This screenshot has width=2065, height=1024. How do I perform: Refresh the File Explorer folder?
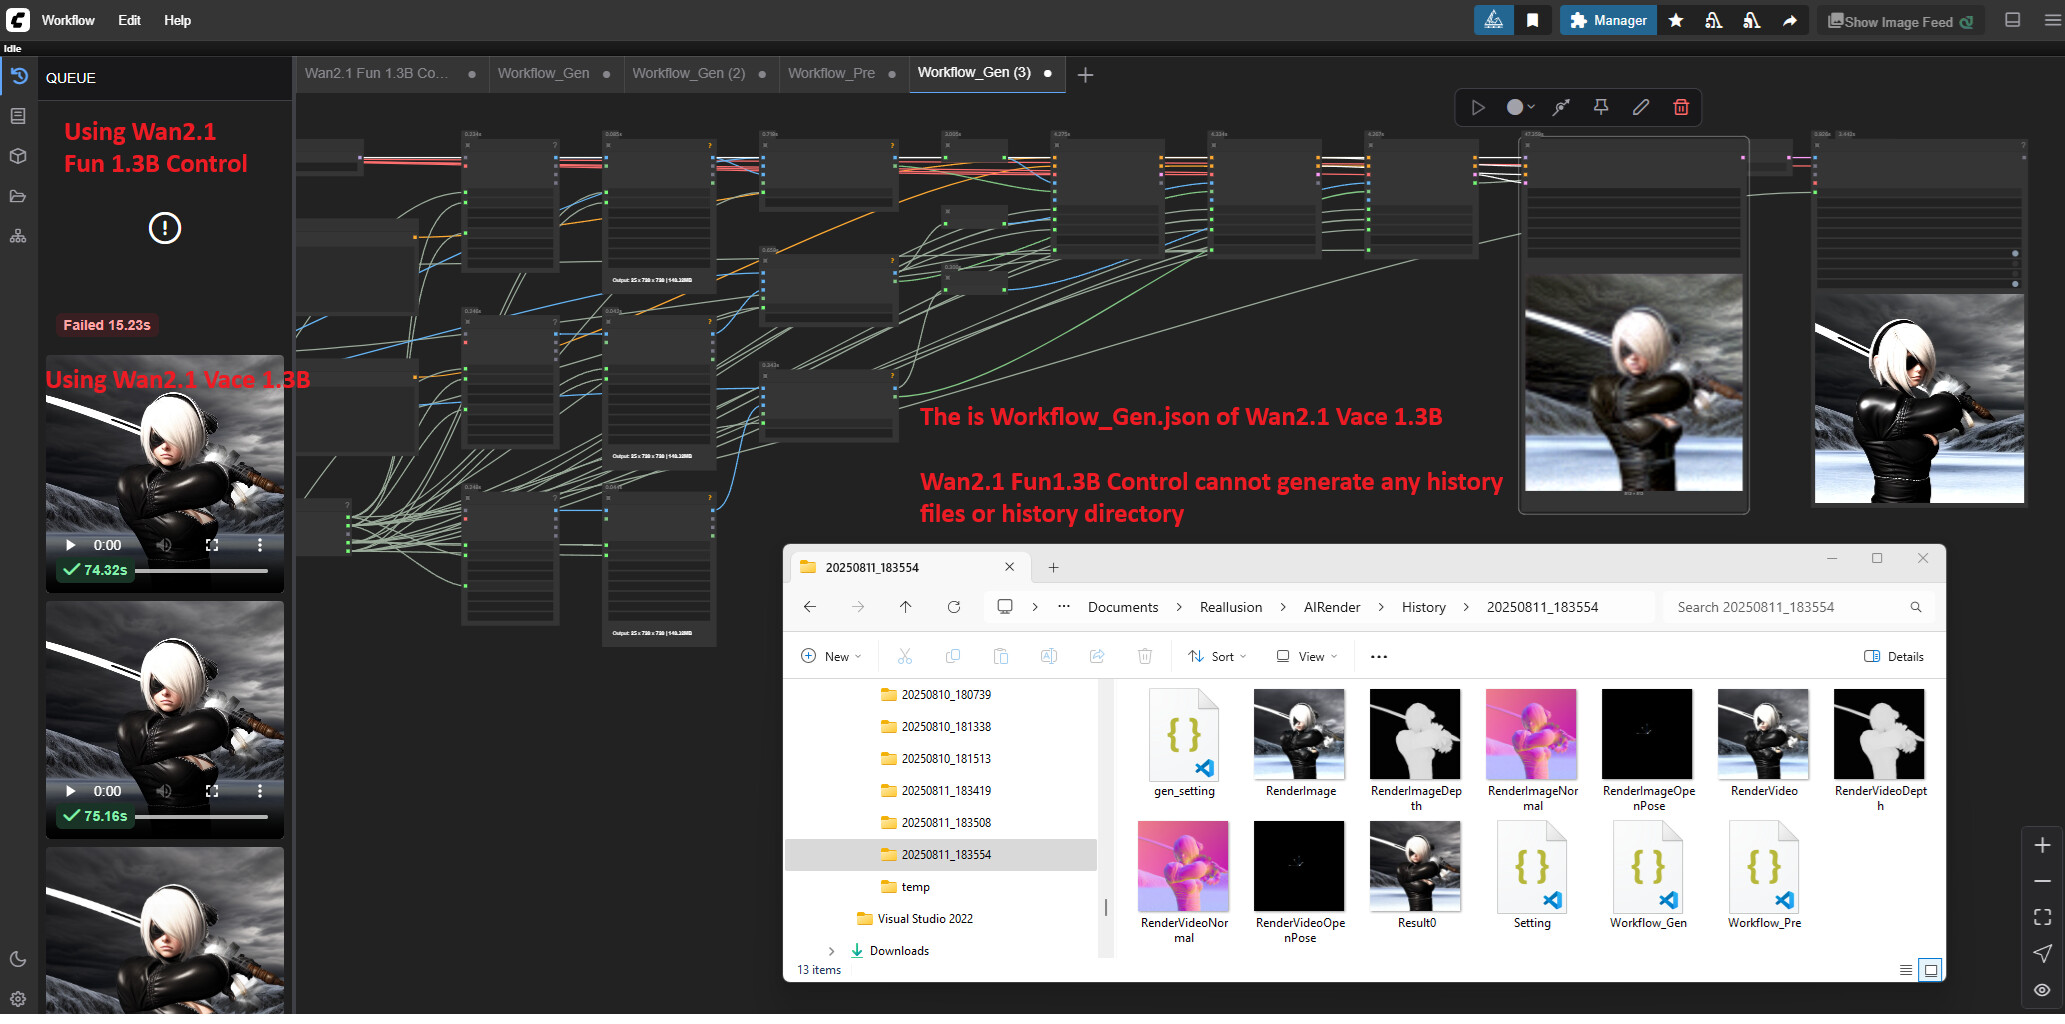954,607
